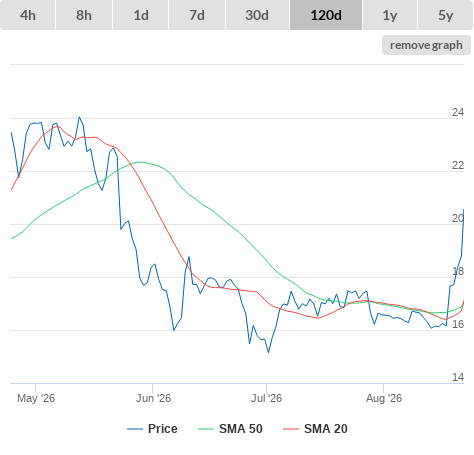Switch to the 8h time range

tap(84, 15)
